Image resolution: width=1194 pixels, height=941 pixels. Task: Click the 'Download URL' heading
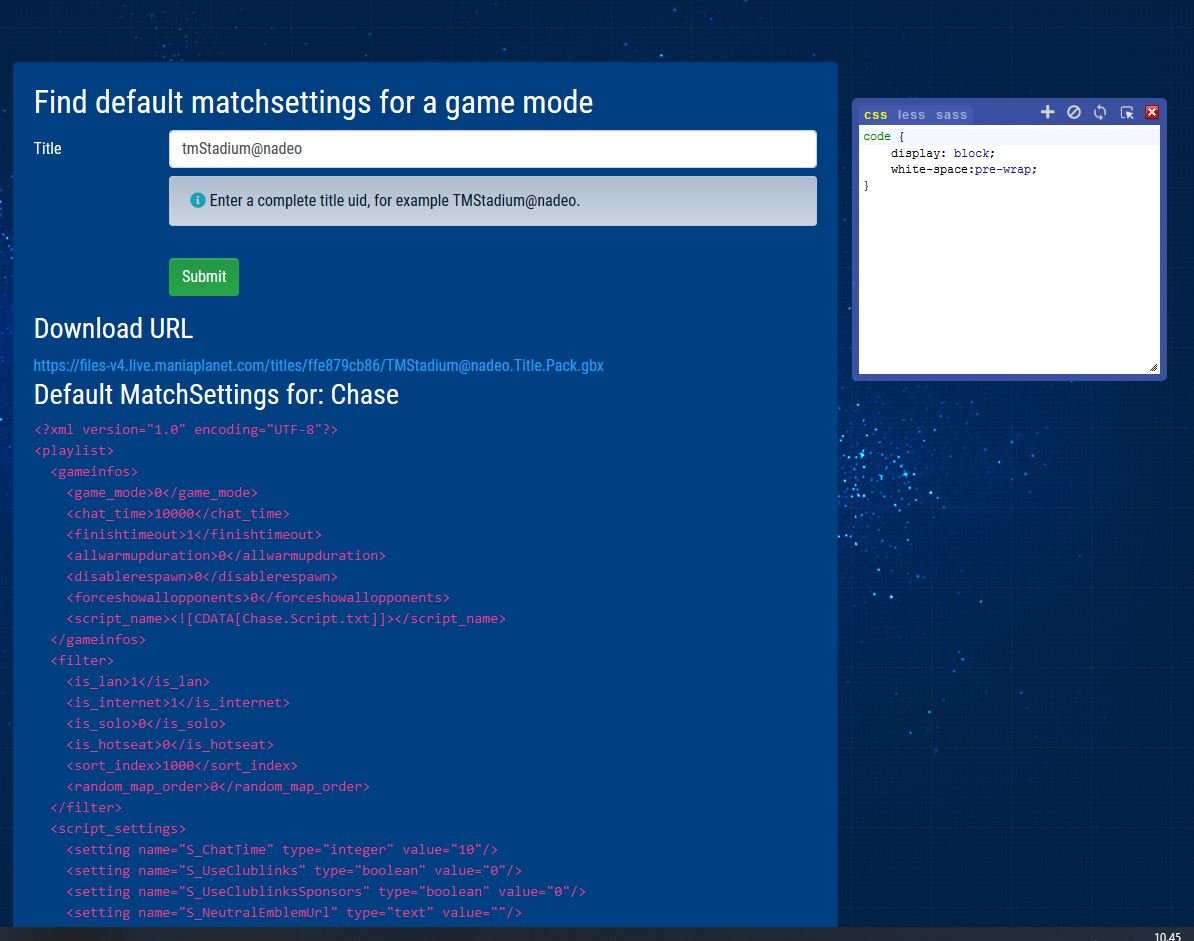tap(113, 328)
